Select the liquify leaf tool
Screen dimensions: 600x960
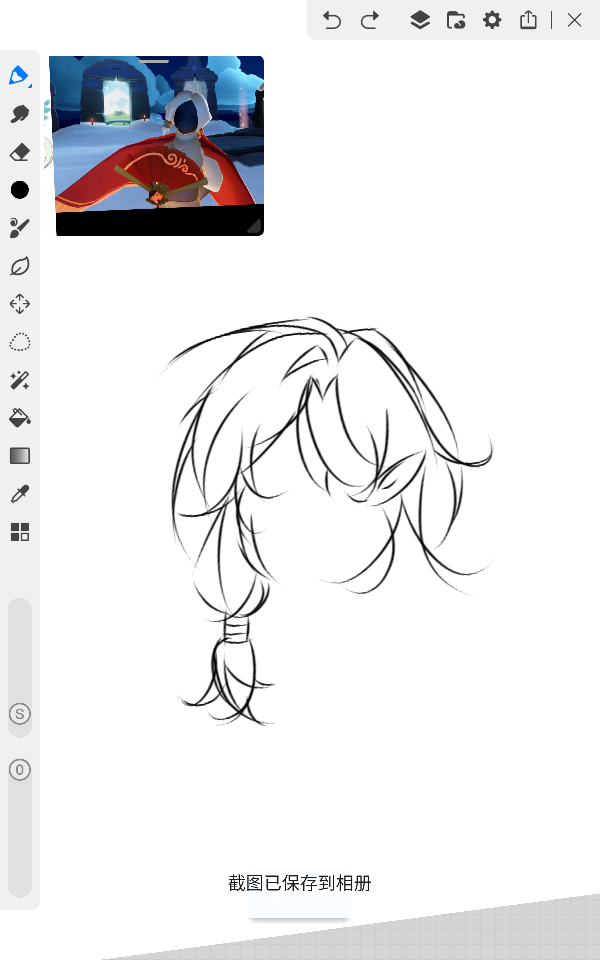click(20, 266)
